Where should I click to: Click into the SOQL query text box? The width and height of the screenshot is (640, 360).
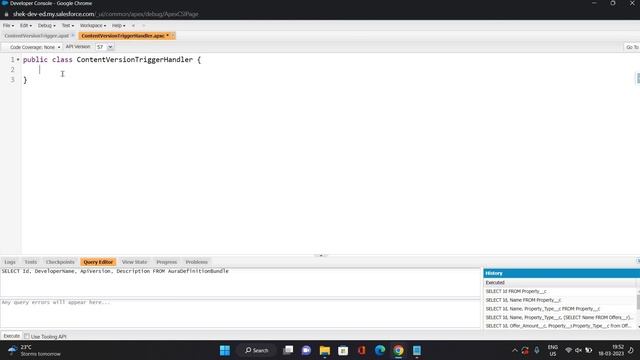(x=240, y=282)
